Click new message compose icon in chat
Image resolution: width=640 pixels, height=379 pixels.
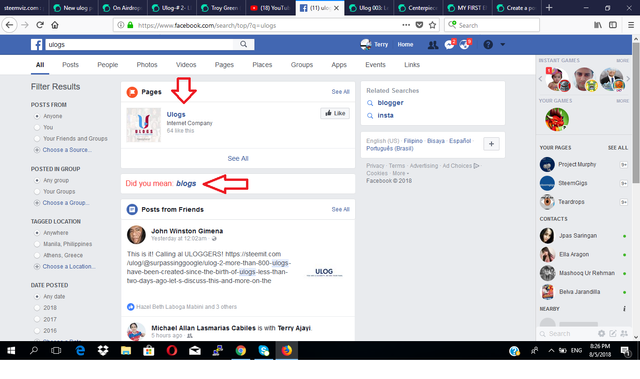click(613, 333)
